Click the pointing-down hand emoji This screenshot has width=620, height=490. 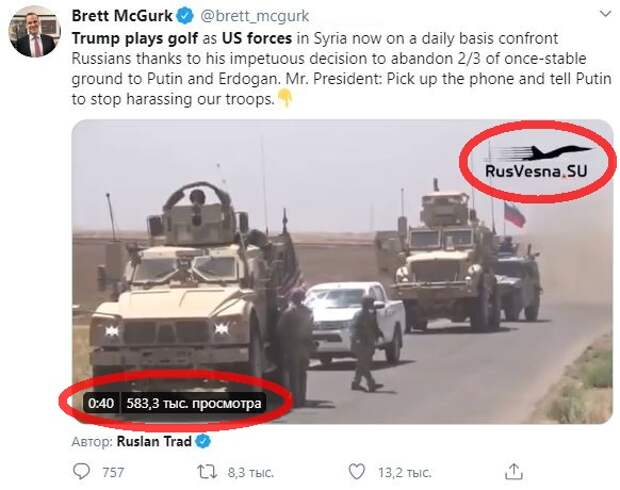(x=285, y=98)
